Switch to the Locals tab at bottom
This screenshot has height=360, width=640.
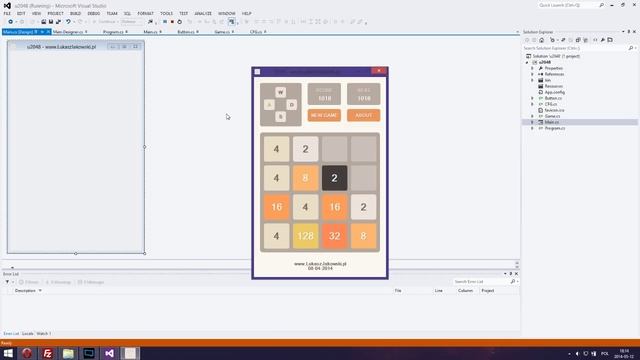pyautogui.click(x=27, y=333)
